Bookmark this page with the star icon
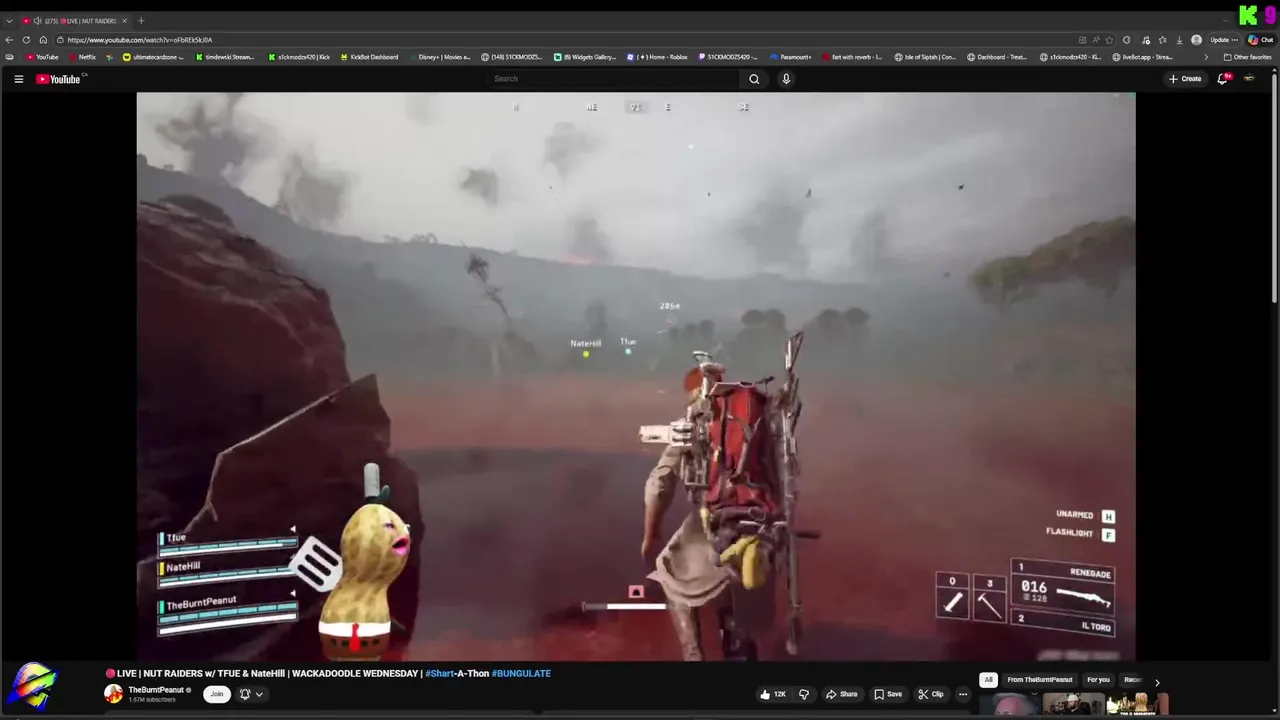Screen dimensions: 1280x720 point(1109,40)
